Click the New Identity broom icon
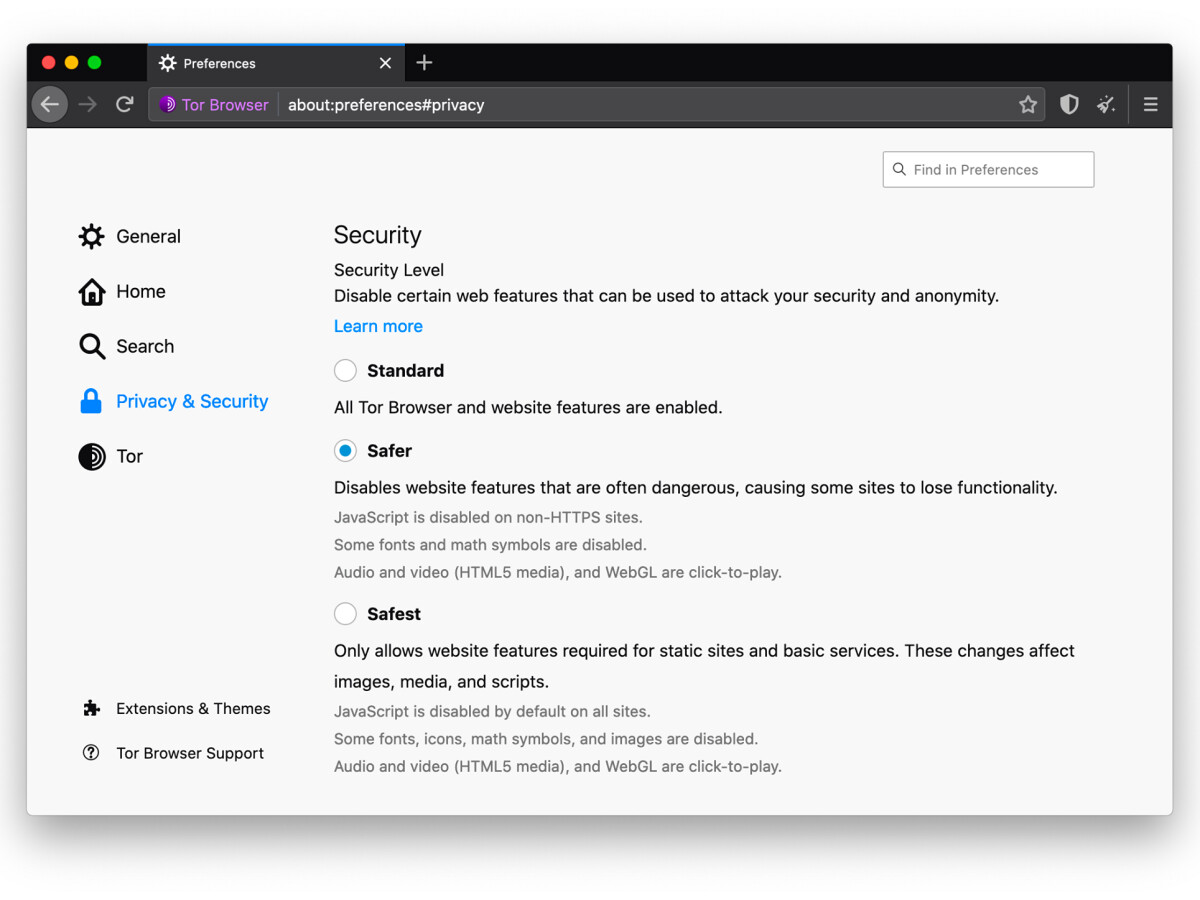 (1106, 104)
